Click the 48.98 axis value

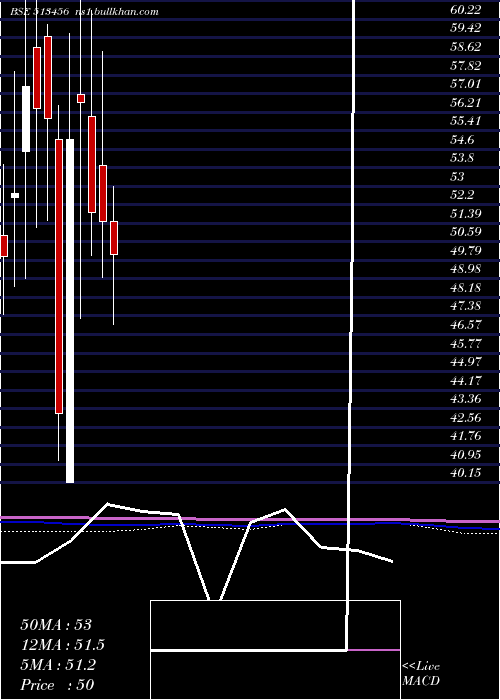point(466,269)
